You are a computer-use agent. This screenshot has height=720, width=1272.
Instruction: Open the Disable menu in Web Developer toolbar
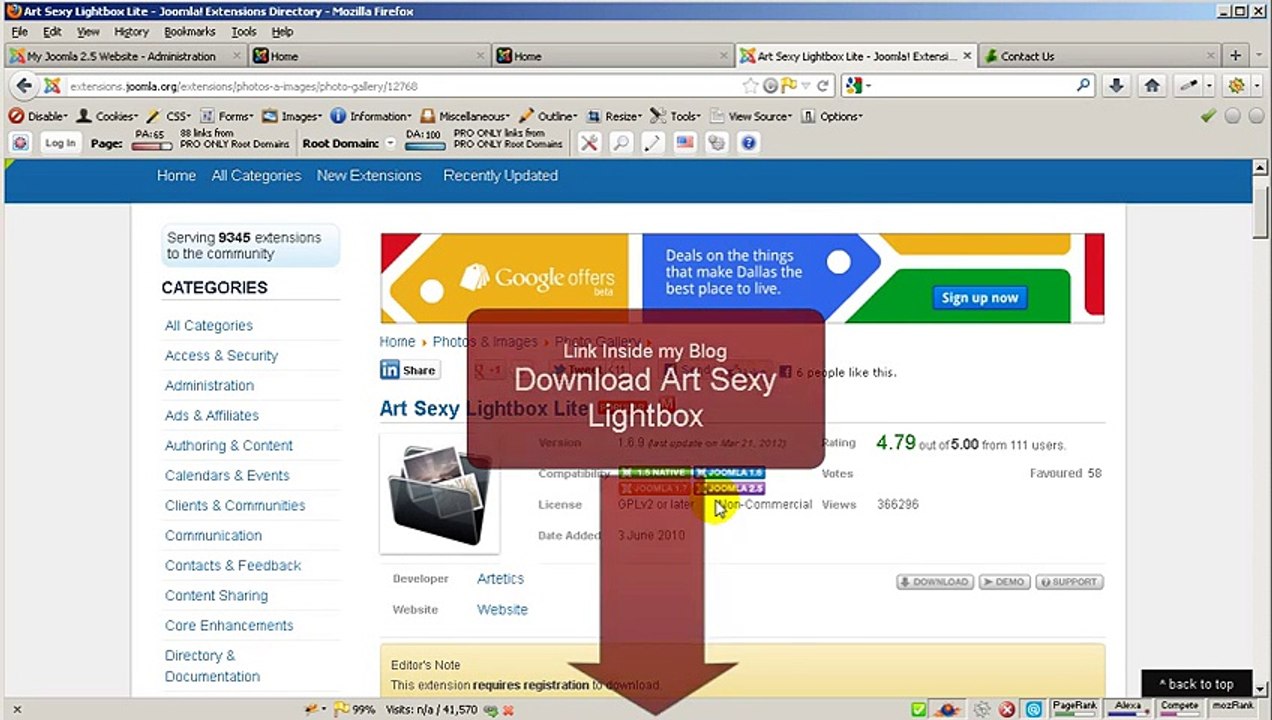tap(38, 116)
